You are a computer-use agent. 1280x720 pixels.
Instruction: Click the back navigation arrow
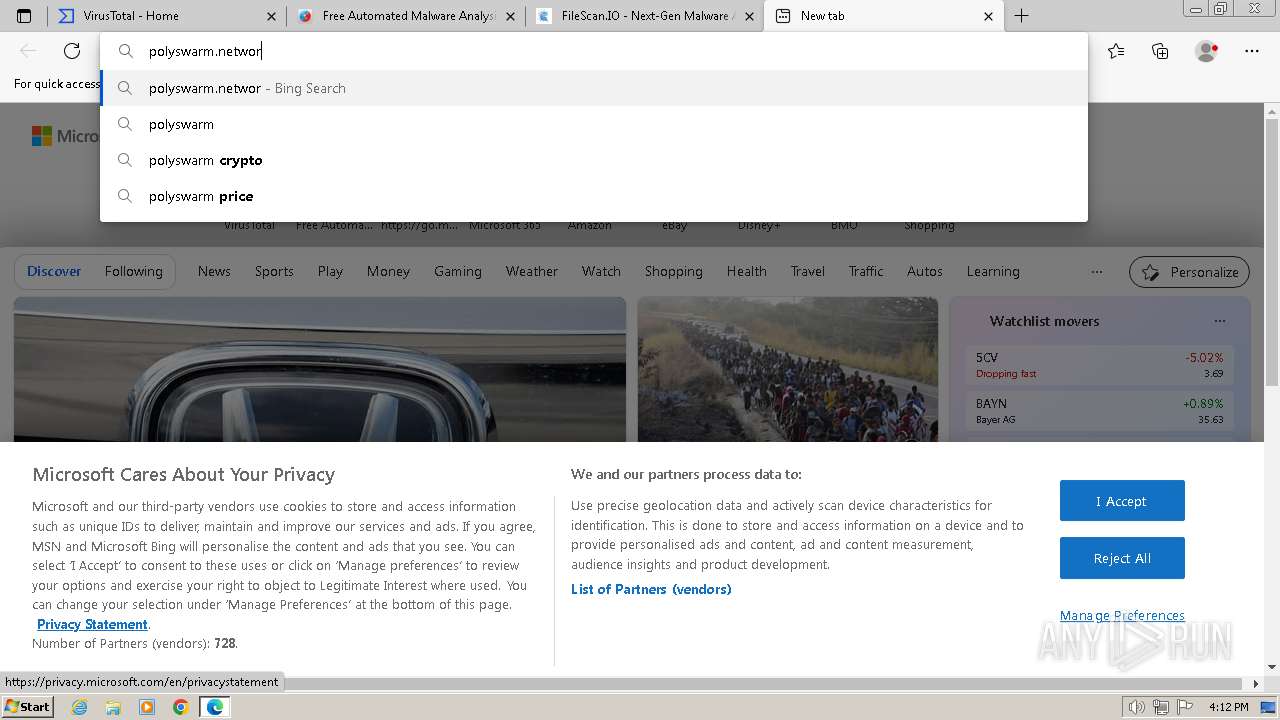tap(28, 51)
